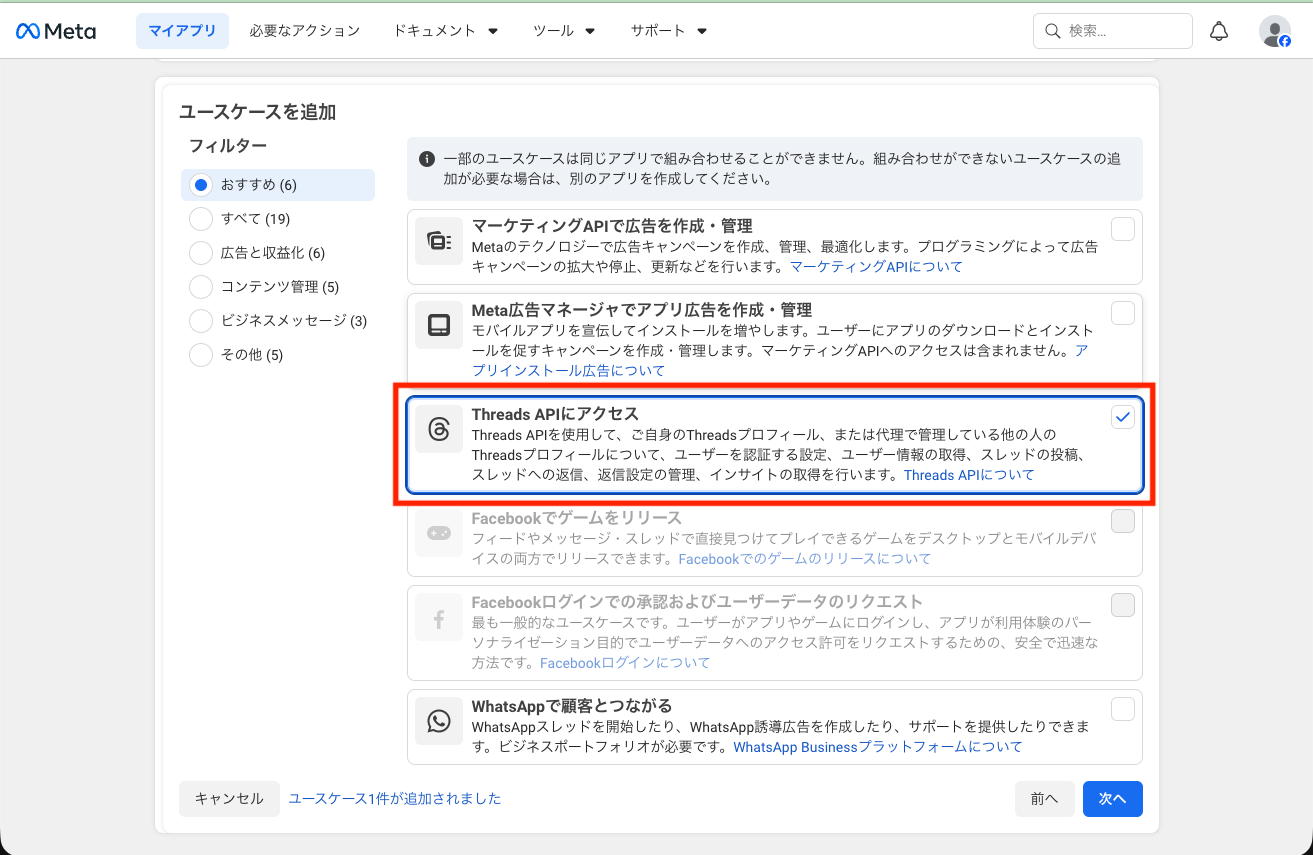Open the notifications bell
The width and height of the screenshot is (1313, 855).
pyautogui.click(x=1218, y=31)
